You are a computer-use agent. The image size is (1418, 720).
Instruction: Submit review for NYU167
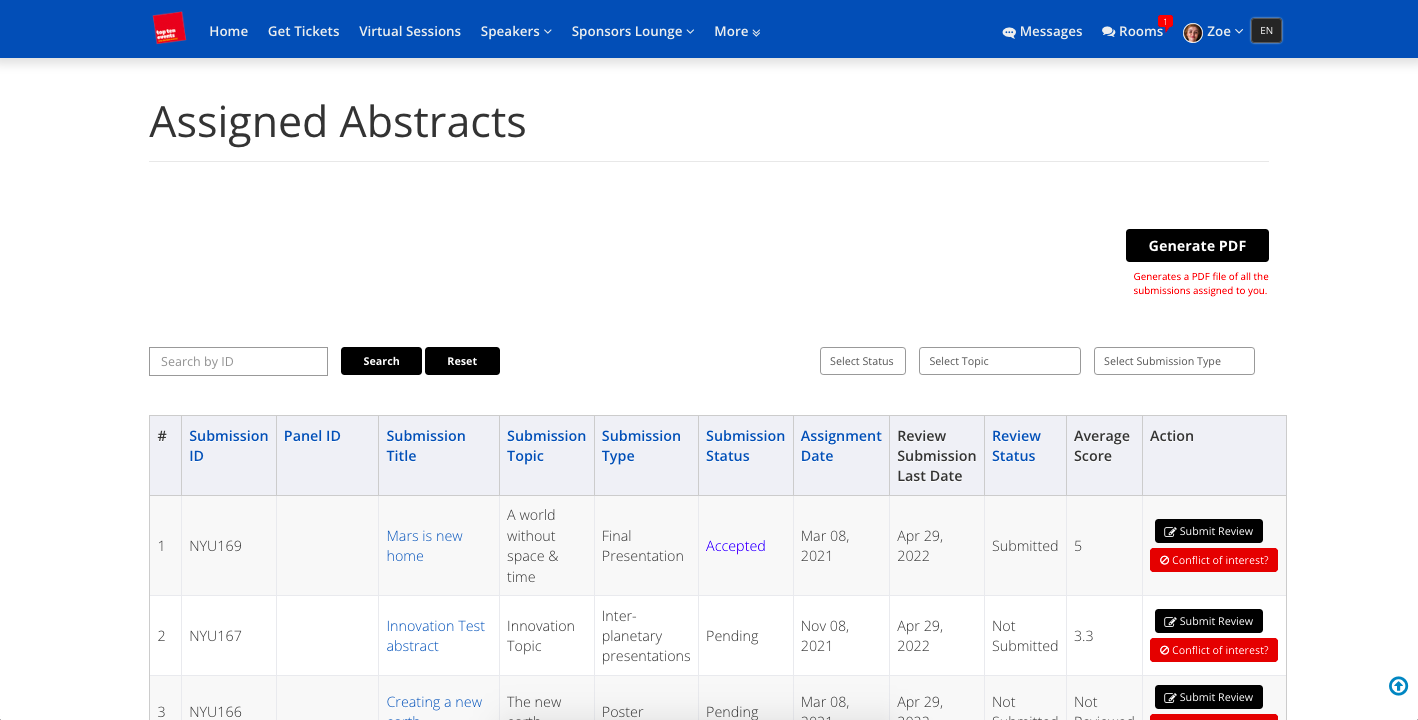[1208, 621]
